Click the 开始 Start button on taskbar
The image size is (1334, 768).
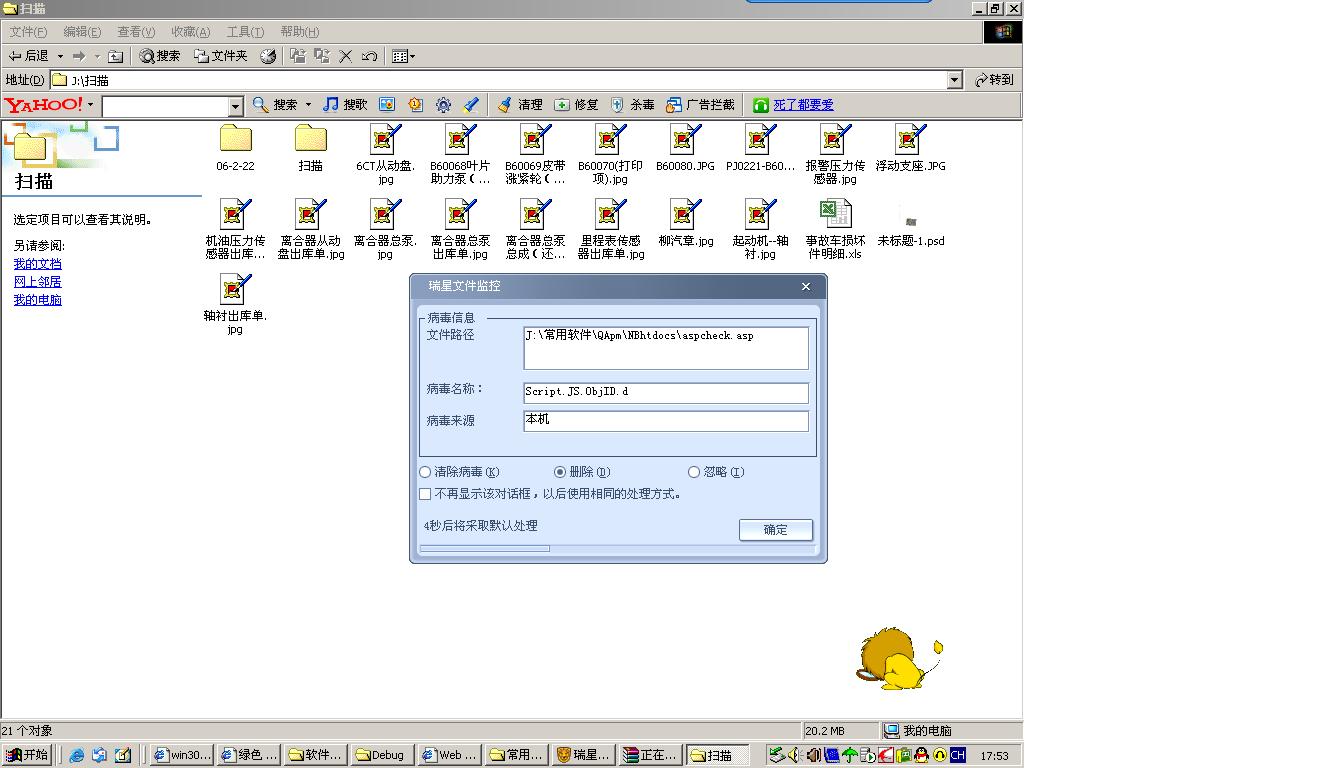click(x=27, y=755)
